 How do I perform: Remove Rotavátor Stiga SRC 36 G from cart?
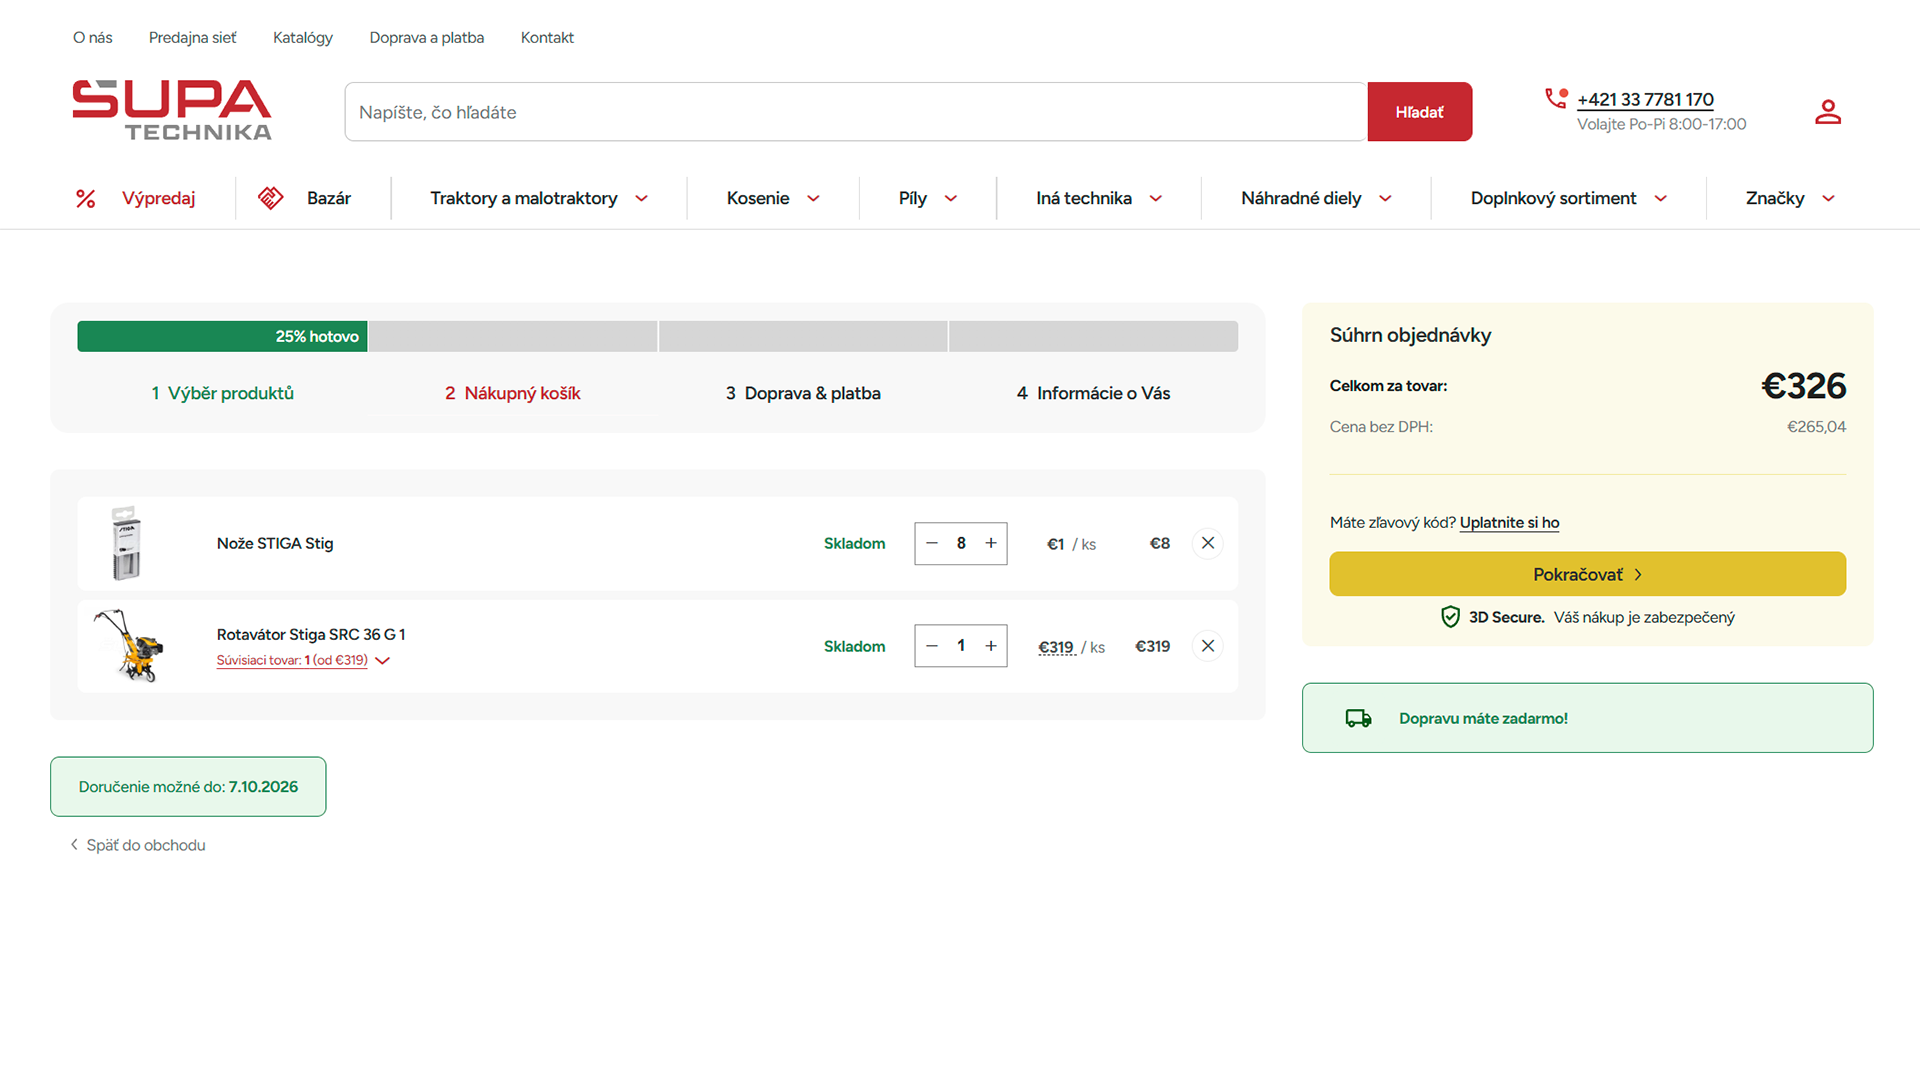click(1208, 646)
